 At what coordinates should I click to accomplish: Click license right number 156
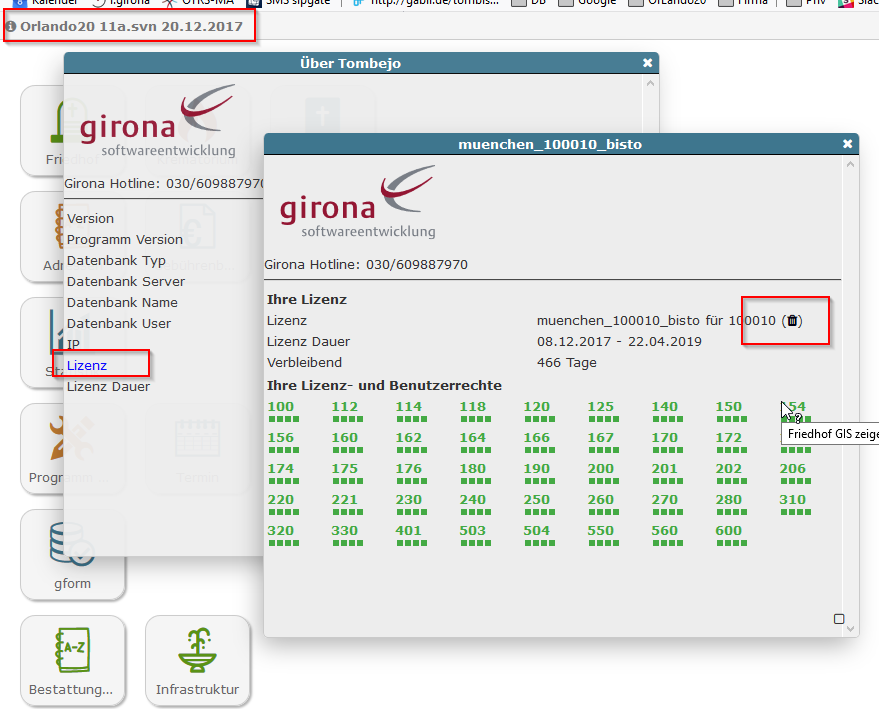pos(281,438)
